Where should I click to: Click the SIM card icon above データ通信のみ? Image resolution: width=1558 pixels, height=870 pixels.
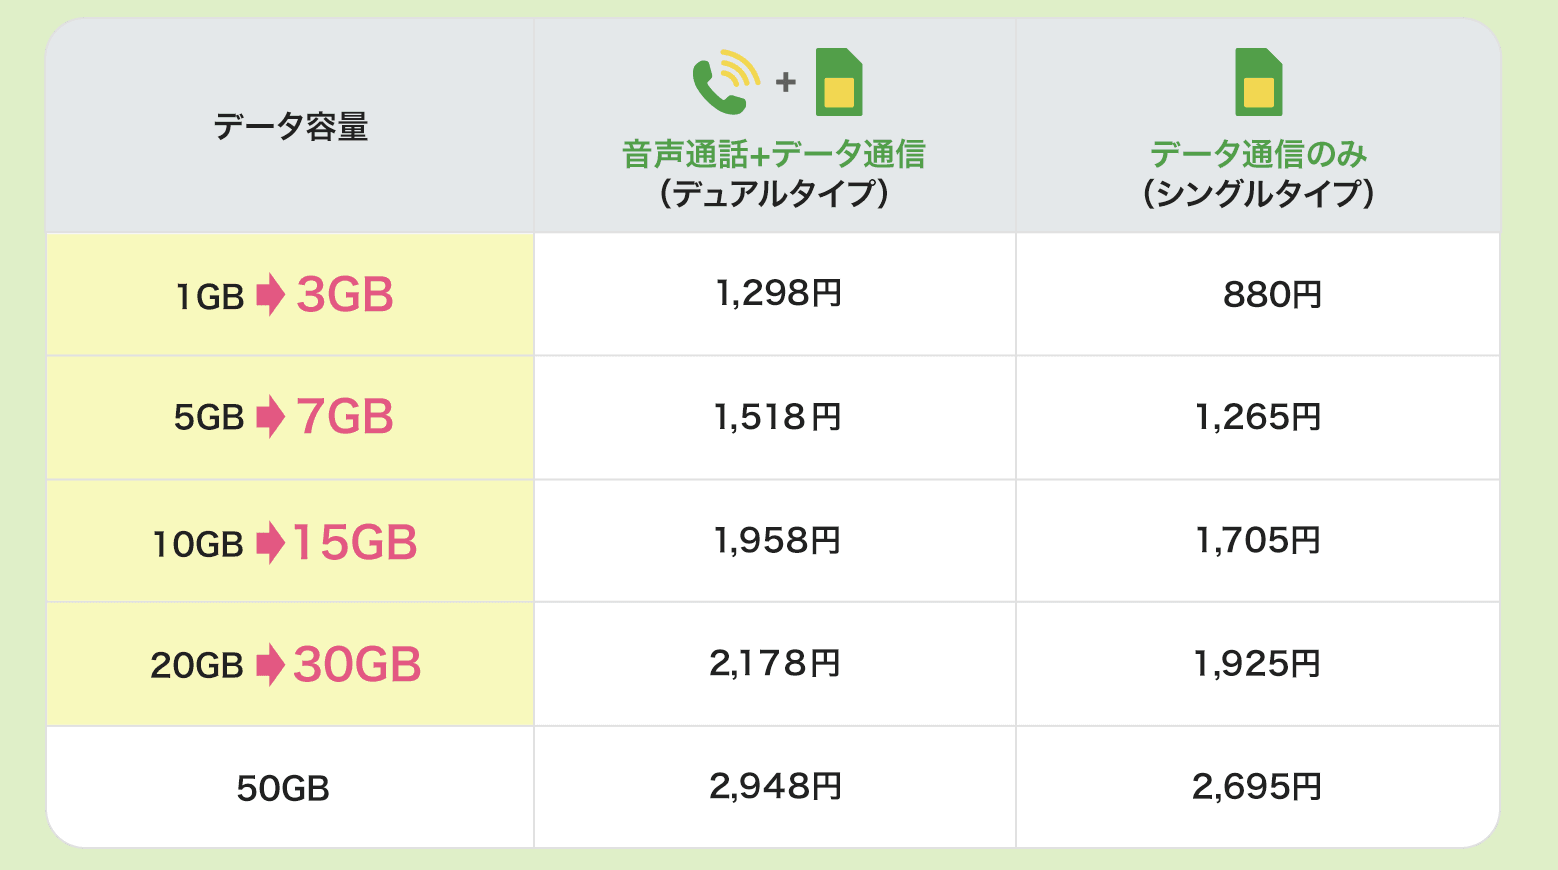(x=1258, y=82)
